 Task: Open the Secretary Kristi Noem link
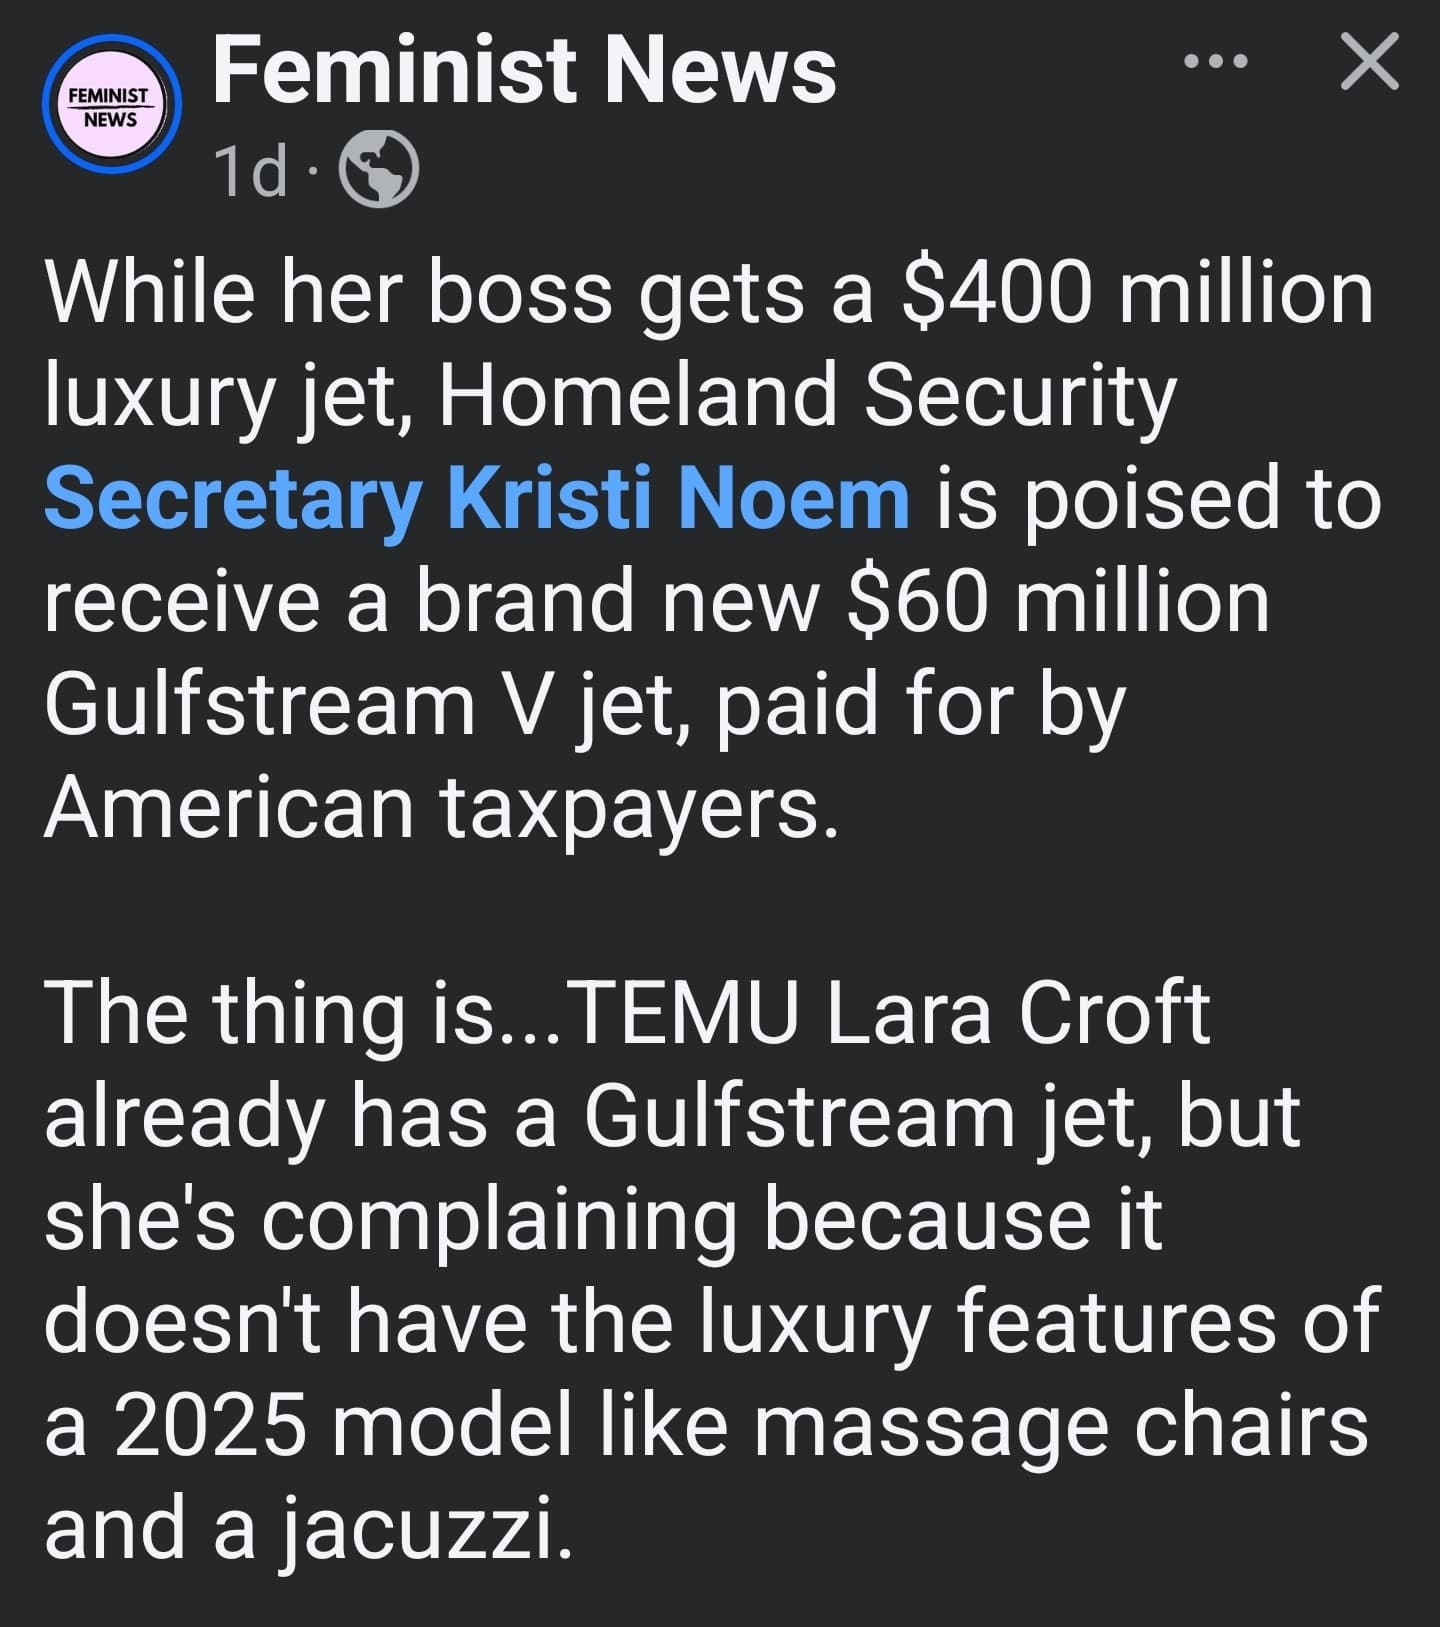tap(477, 499)
